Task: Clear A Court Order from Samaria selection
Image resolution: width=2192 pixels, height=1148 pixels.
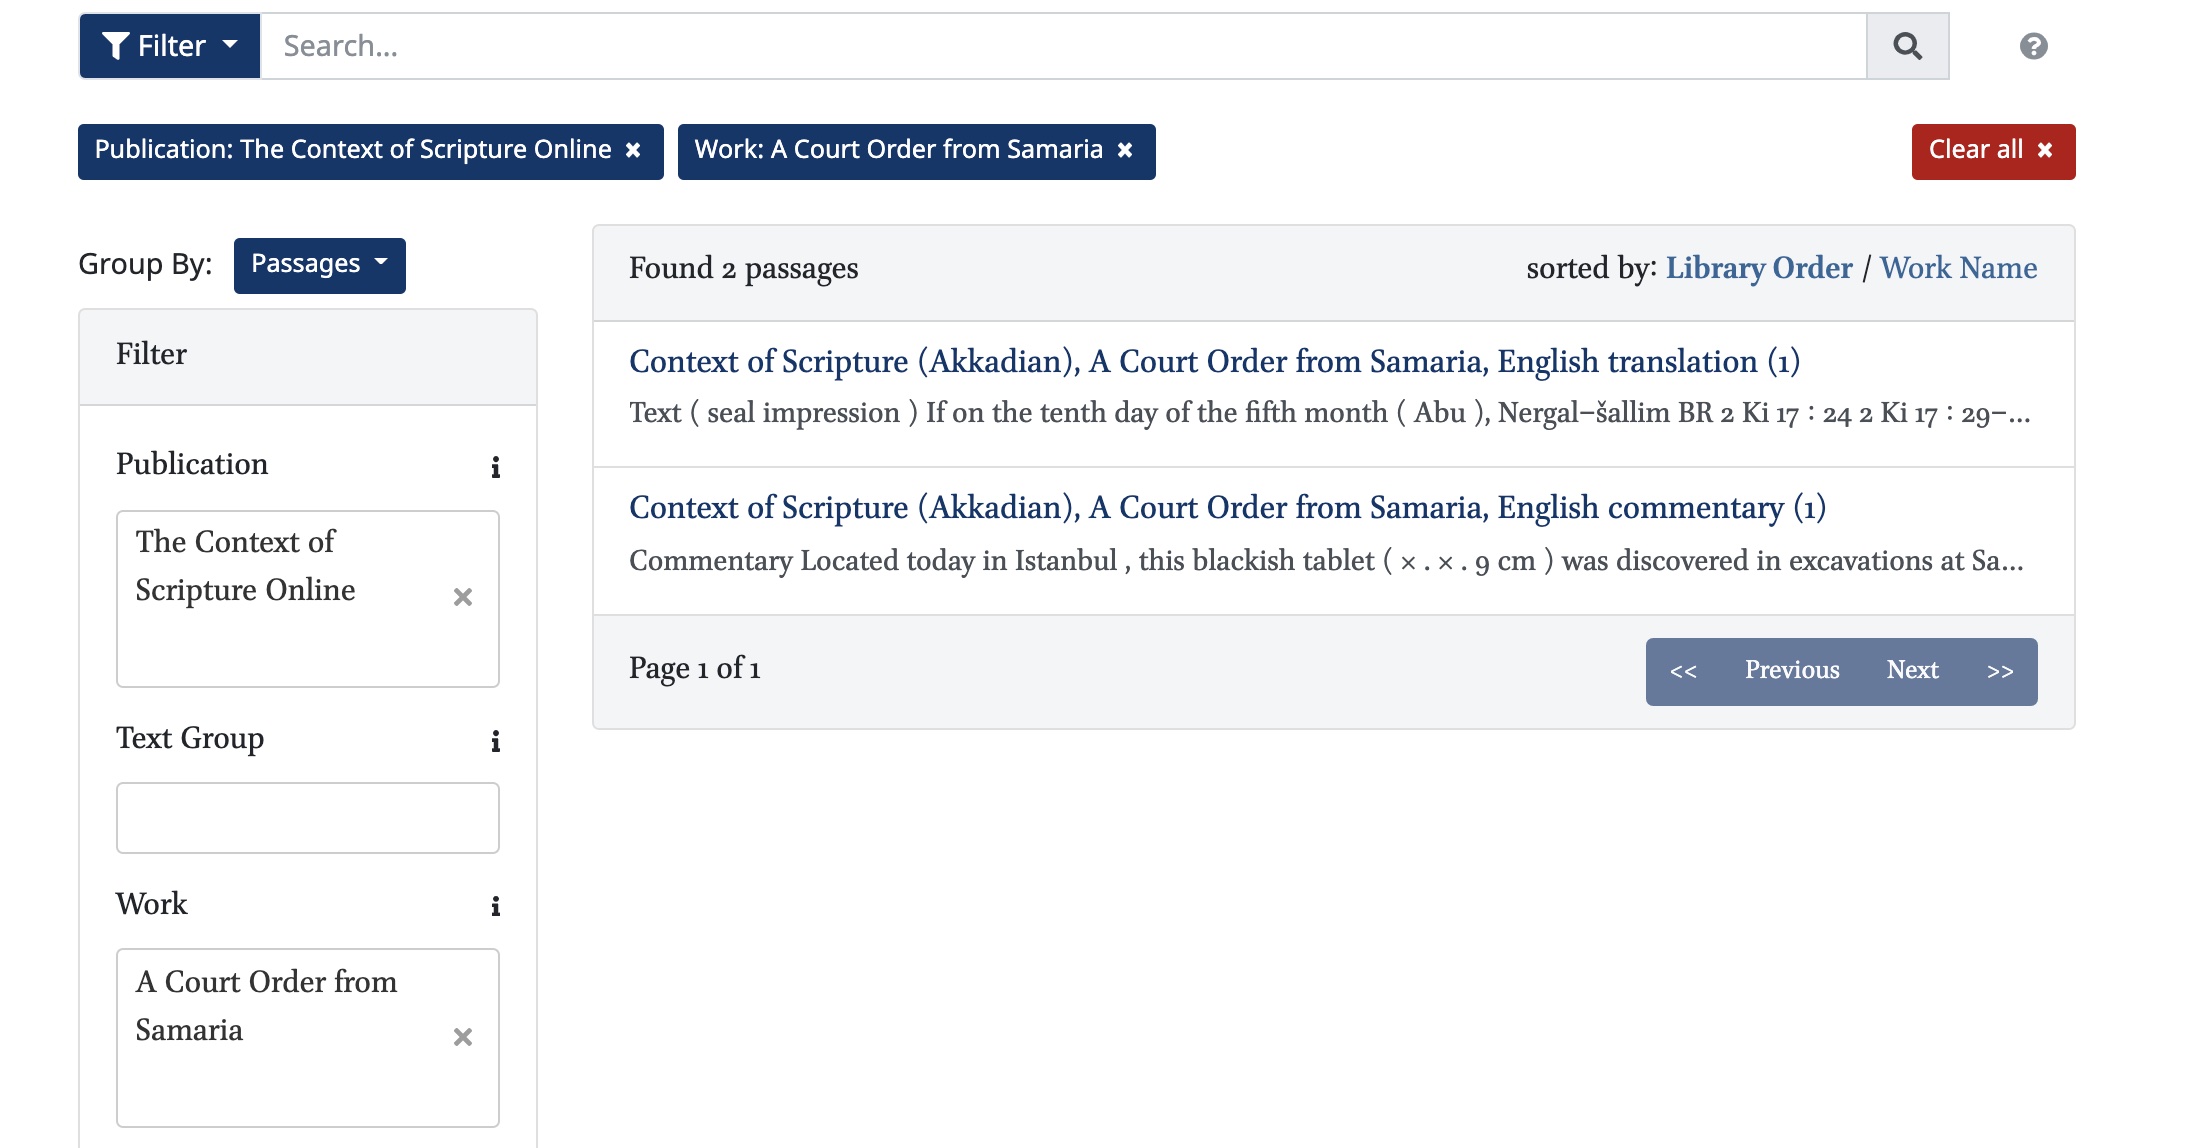Action: point(462,1037)
